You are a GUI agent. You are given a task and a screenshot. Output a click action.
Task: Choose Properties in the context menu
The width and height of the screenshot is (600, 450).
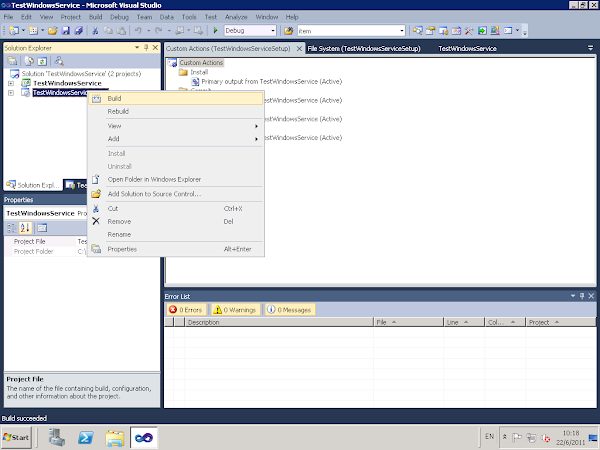176,249
